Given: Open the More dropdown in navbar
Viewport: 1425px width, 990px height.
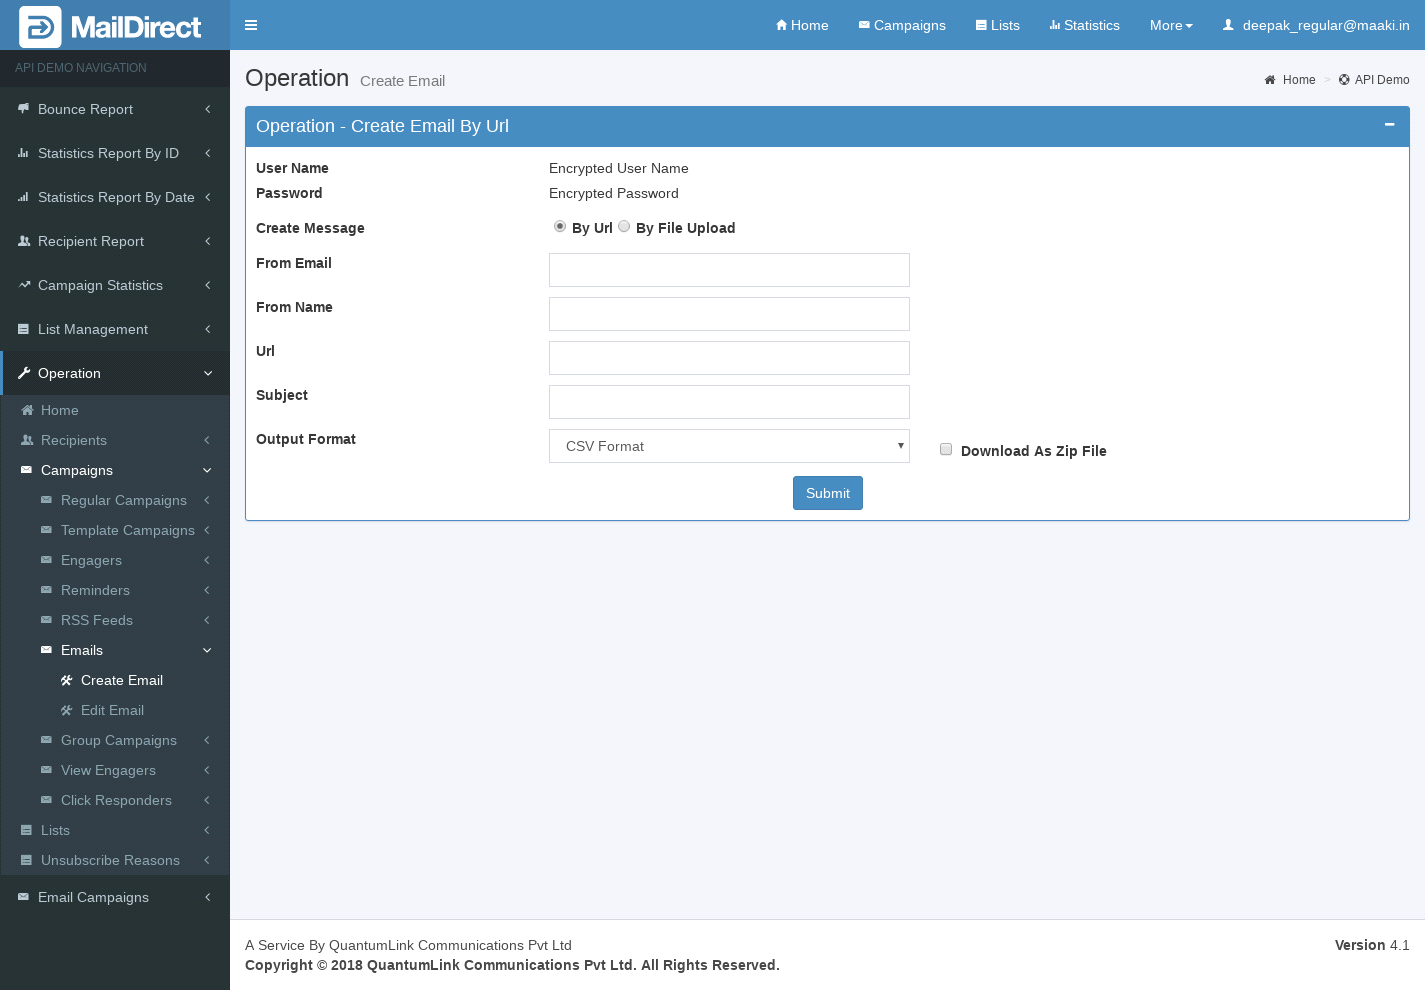Looking at the screenshot, I should point(1171,25).
